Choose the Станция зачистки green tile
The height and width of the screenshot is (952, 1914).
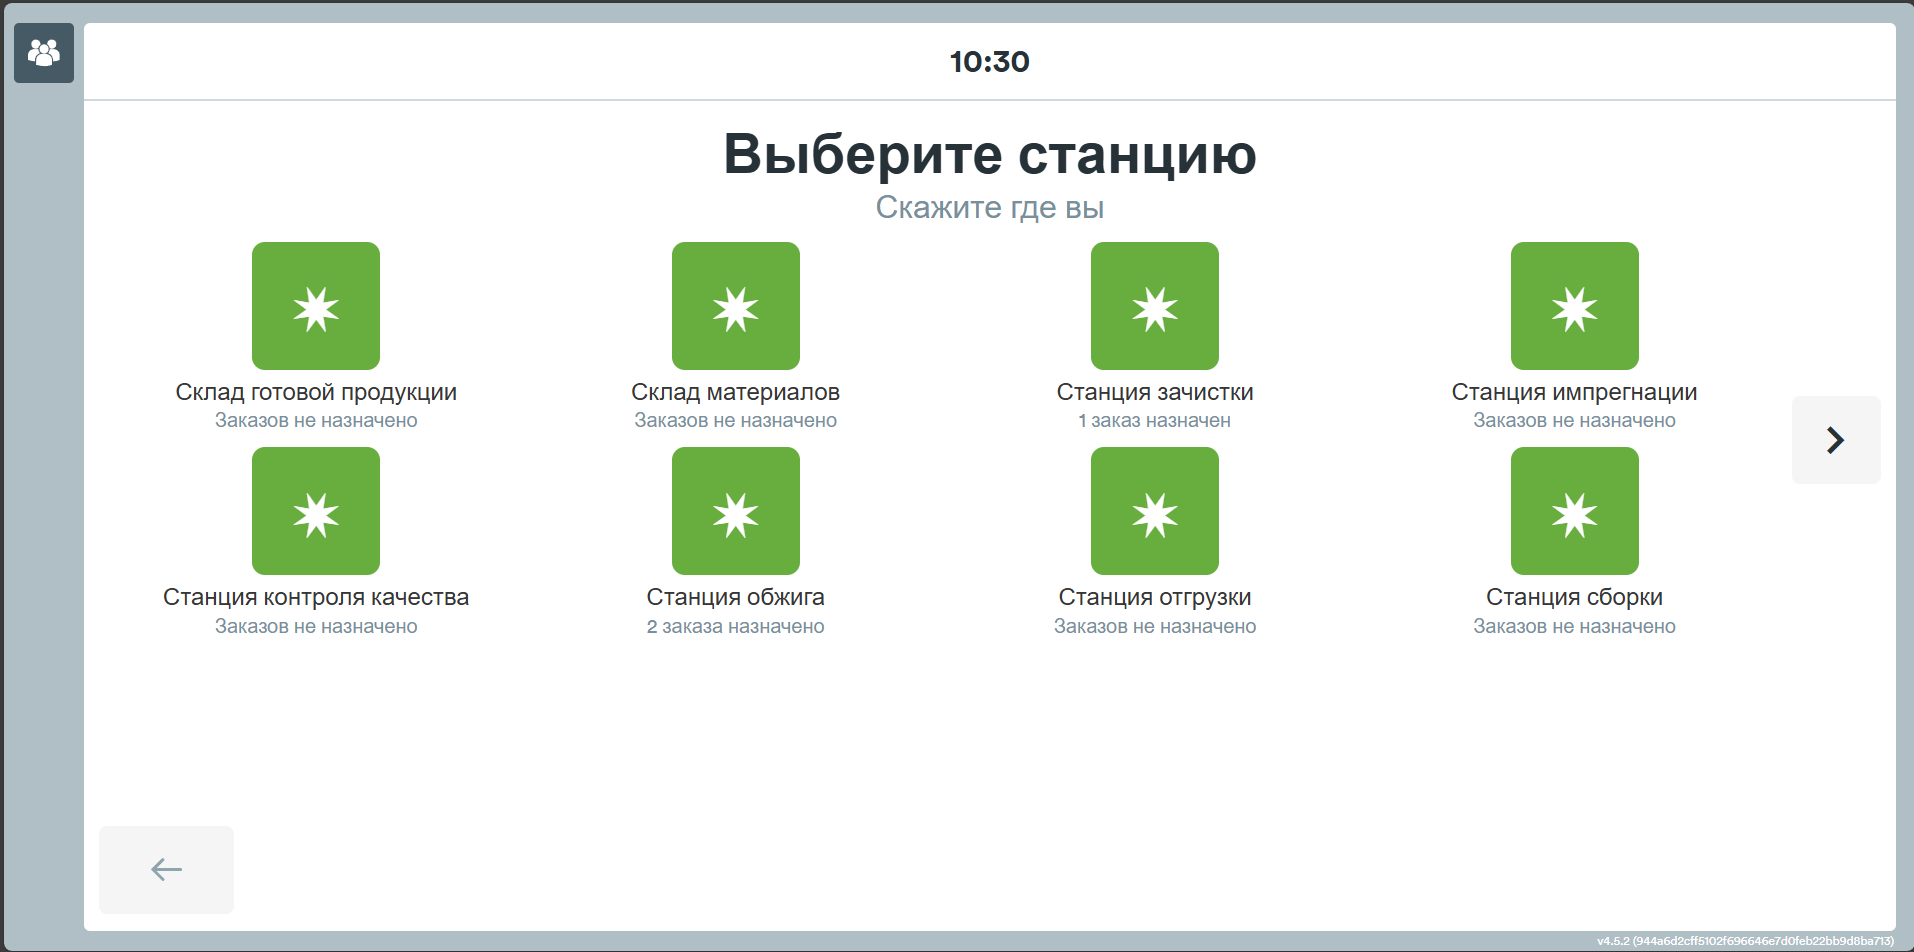pos(1155,306)
